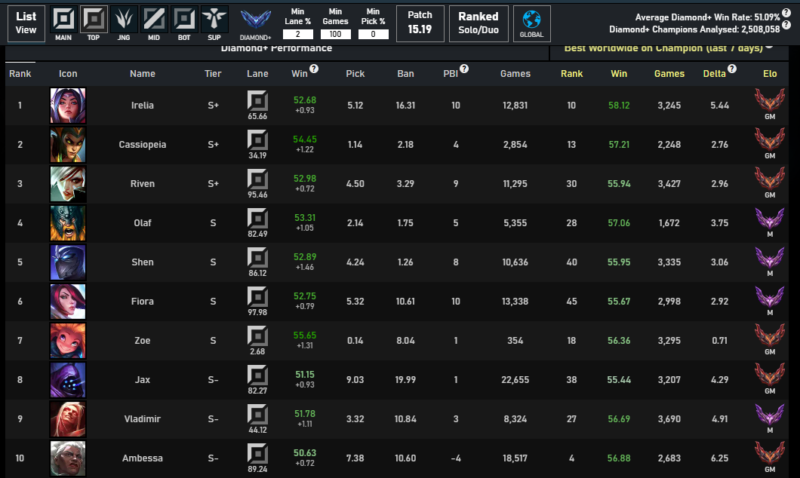The image size is (800, 478).
Task: Filter by the Jungle role icon
Action: (x=124, y=20)
